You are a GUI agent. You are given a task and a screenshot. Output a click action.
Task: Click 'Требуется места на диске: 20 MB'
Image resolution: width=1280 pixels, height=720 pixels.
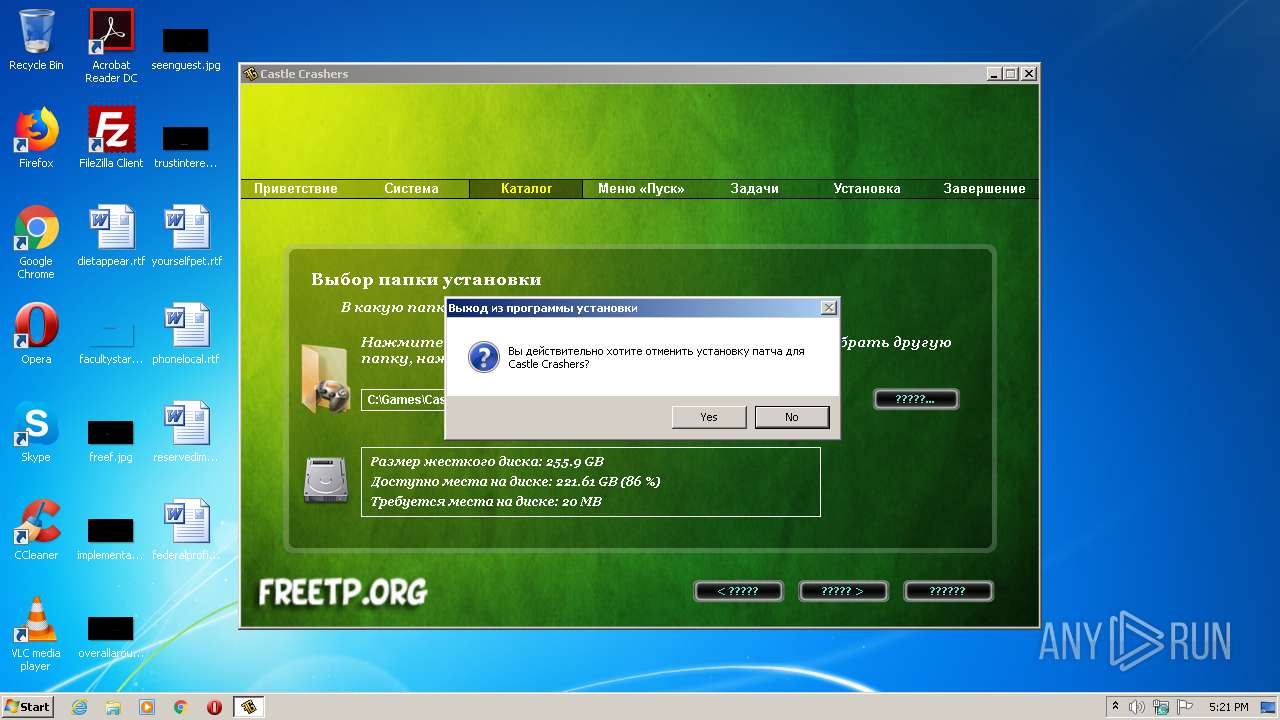(486, 502)
